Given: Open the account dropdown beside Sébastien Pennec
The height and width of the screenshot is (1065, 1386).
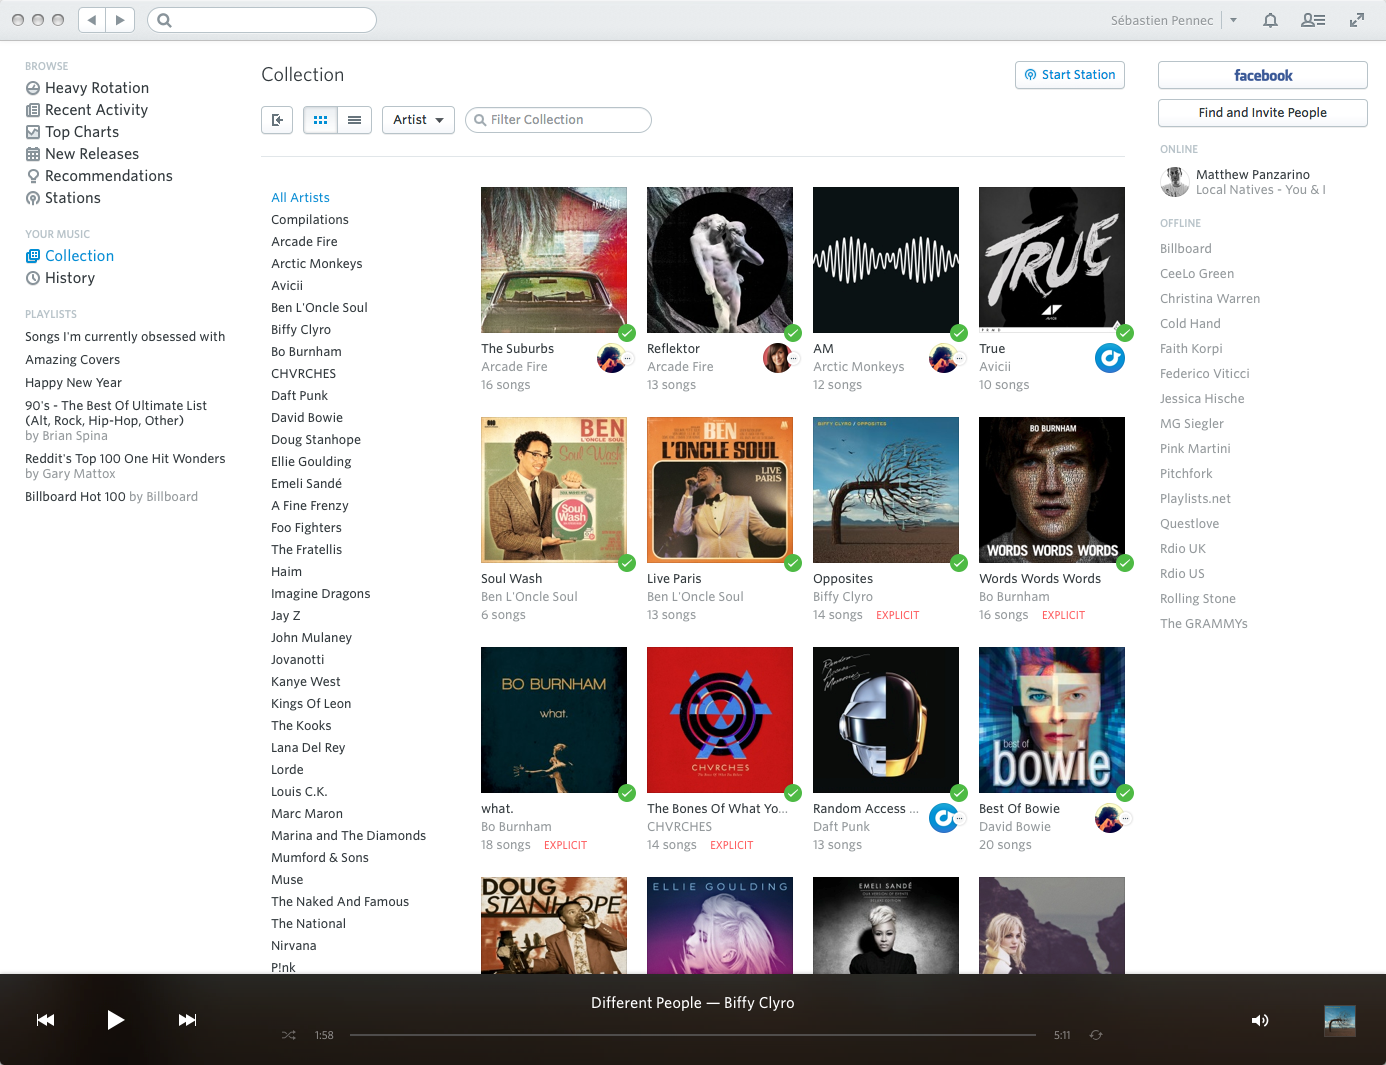Looking at the screenshot, I should (1234, 20).
